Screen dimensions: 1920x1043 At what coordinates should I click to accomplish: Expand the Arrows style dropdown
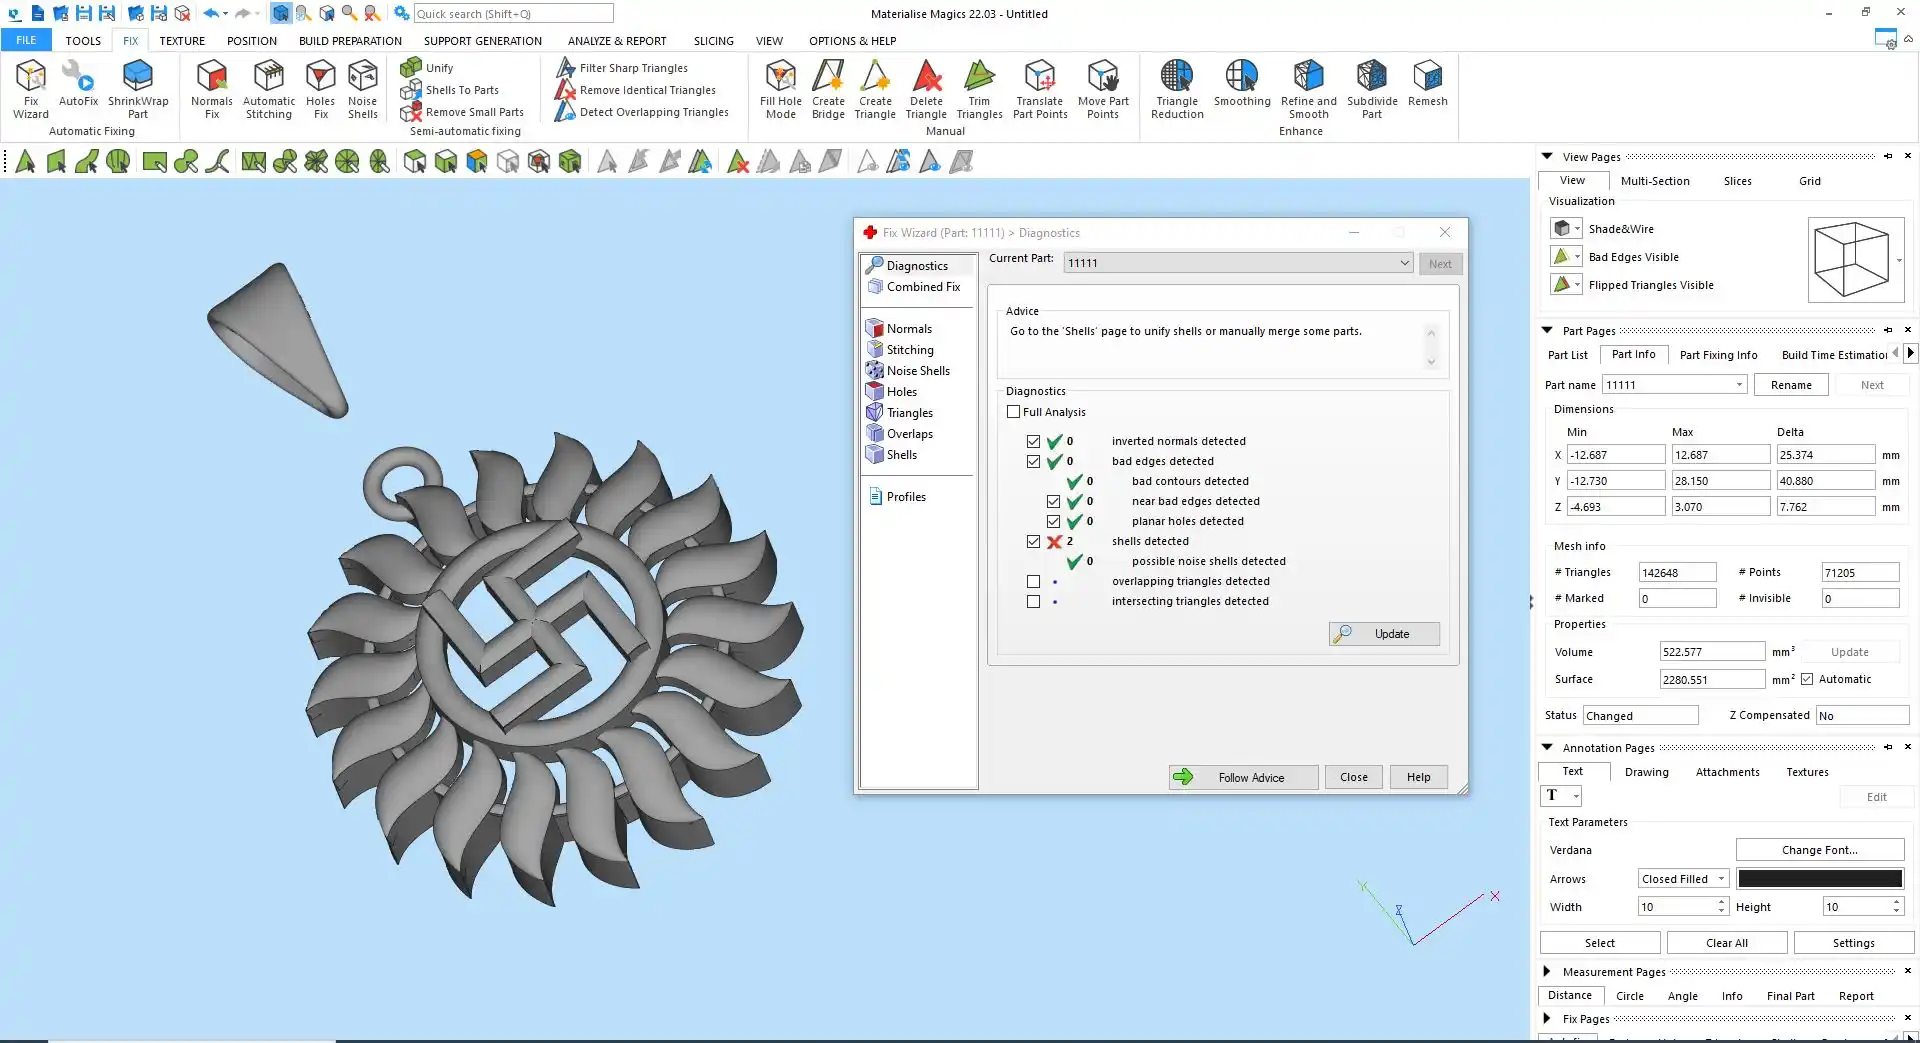(x=1721, y=879)
